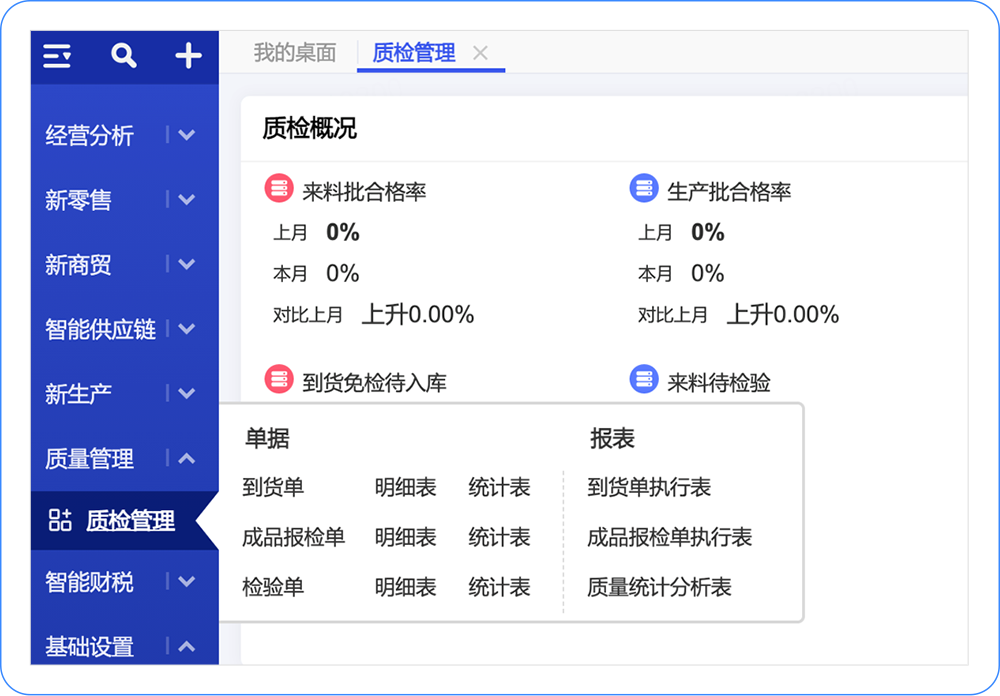The height and width of the screenshot is (696, 1000).
Task: Open the 智能供应链 menu item
Action: 101,329
